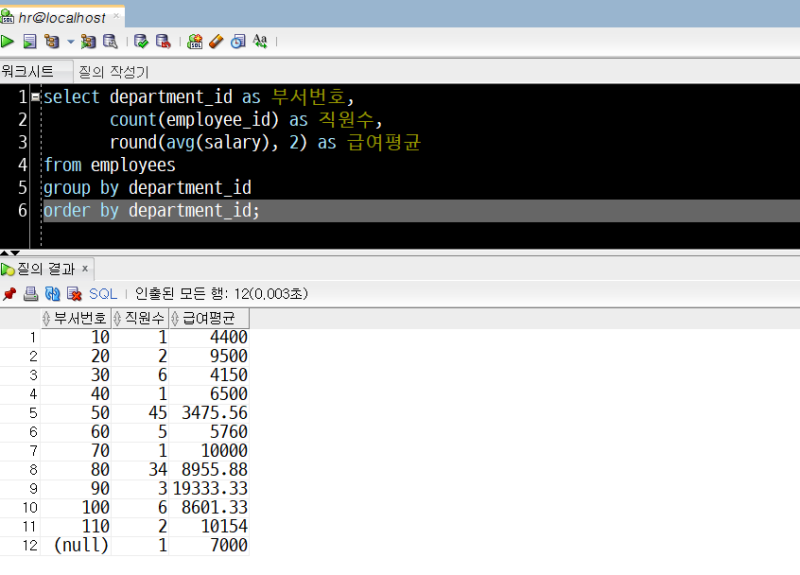Click the print results icon

click(x=31, y=294)
